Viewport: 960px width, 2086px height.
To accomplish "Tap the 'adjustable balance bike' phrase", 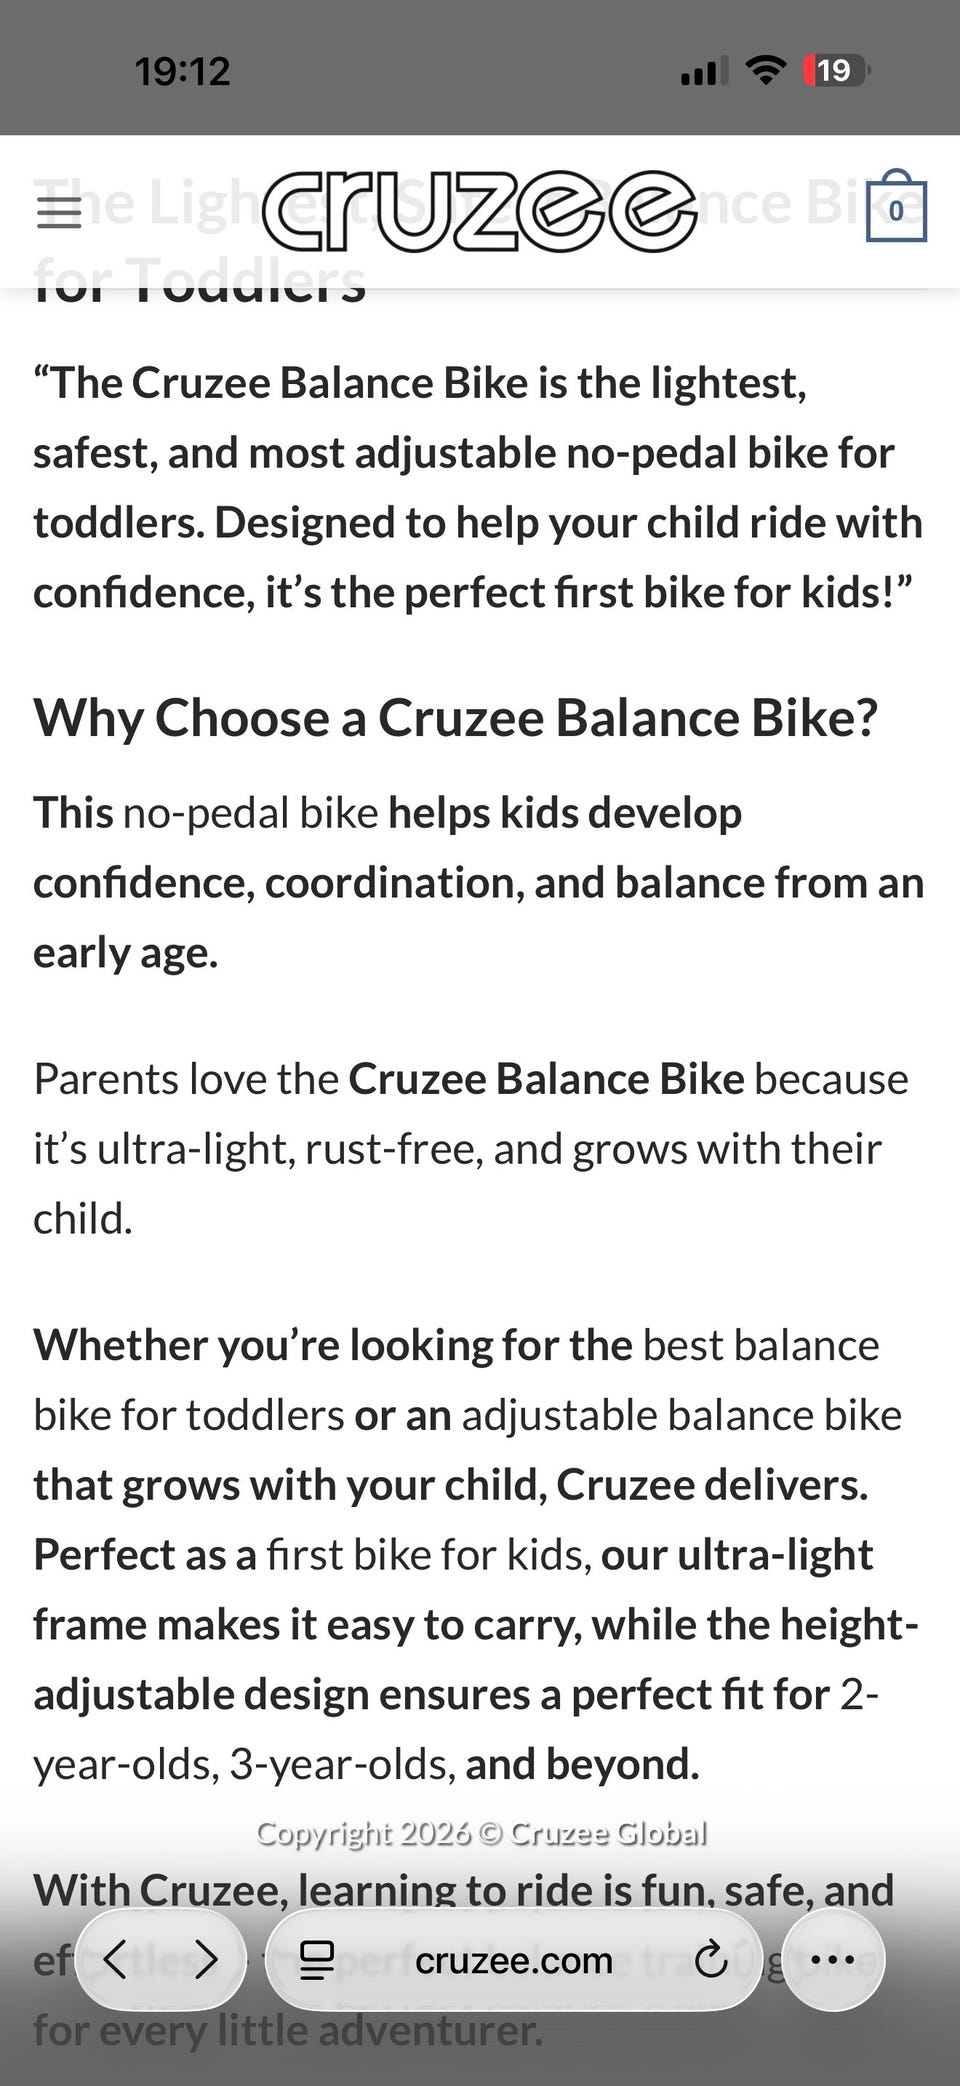I will click(x=680, y=1415).
